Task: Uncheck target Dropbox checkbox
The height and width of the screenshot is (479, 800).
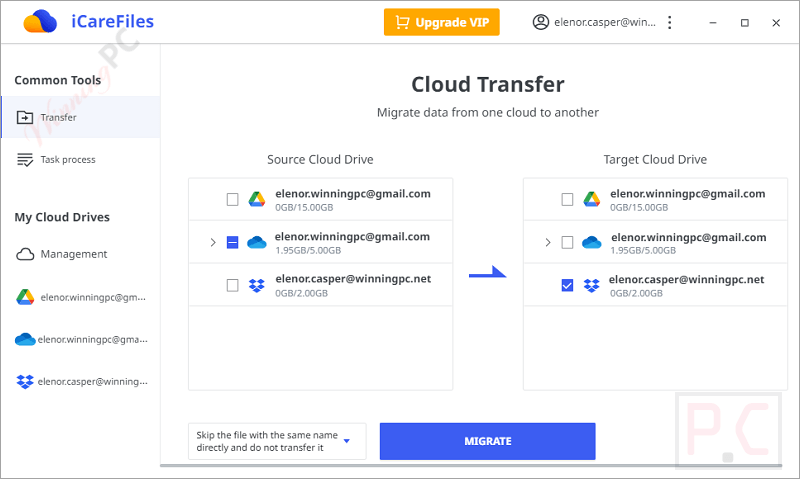Action: click(x=567, y=285)
